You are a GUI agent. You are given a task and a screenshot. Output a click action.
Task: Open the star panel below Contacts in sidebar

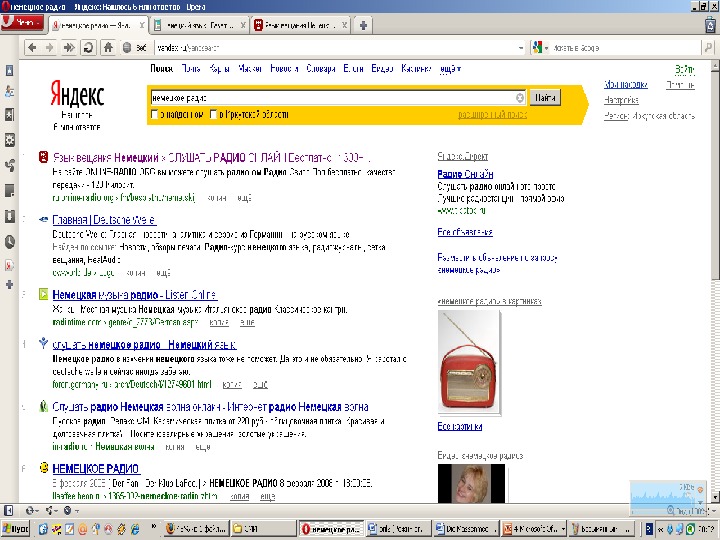point(9,114)
